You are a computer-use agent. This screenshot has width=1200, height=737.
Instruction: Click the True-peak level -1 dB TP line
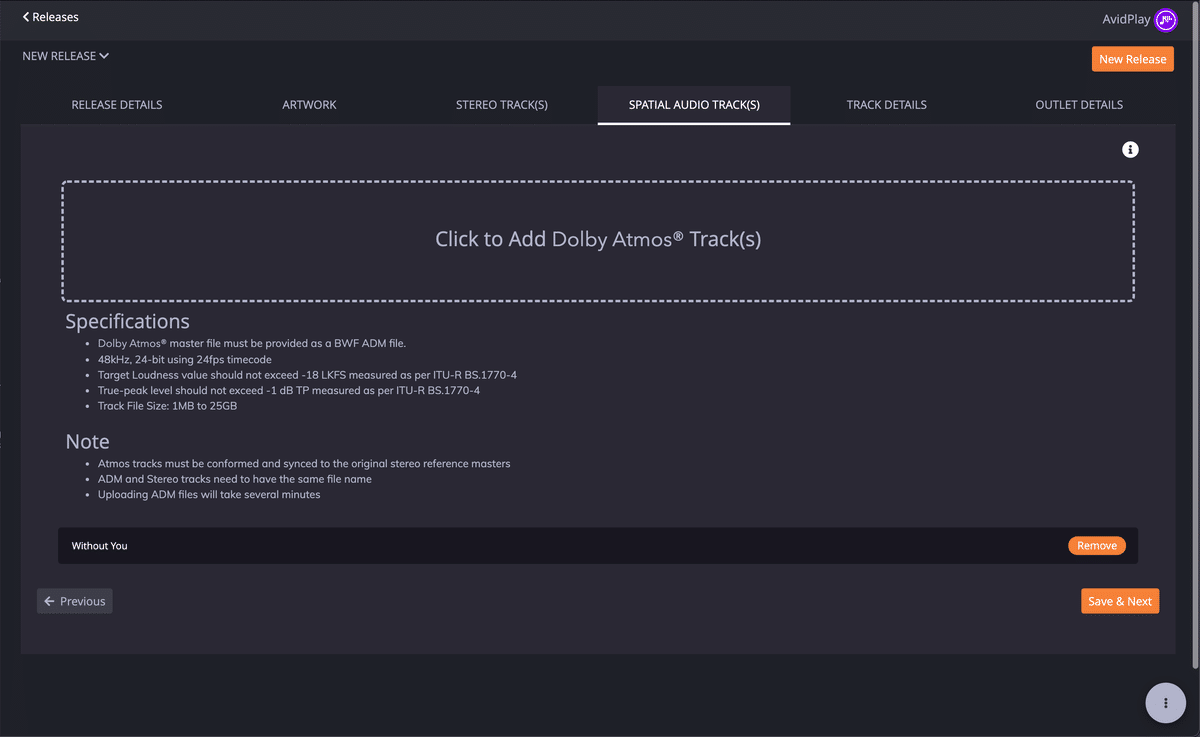click(x=289, y=390)
